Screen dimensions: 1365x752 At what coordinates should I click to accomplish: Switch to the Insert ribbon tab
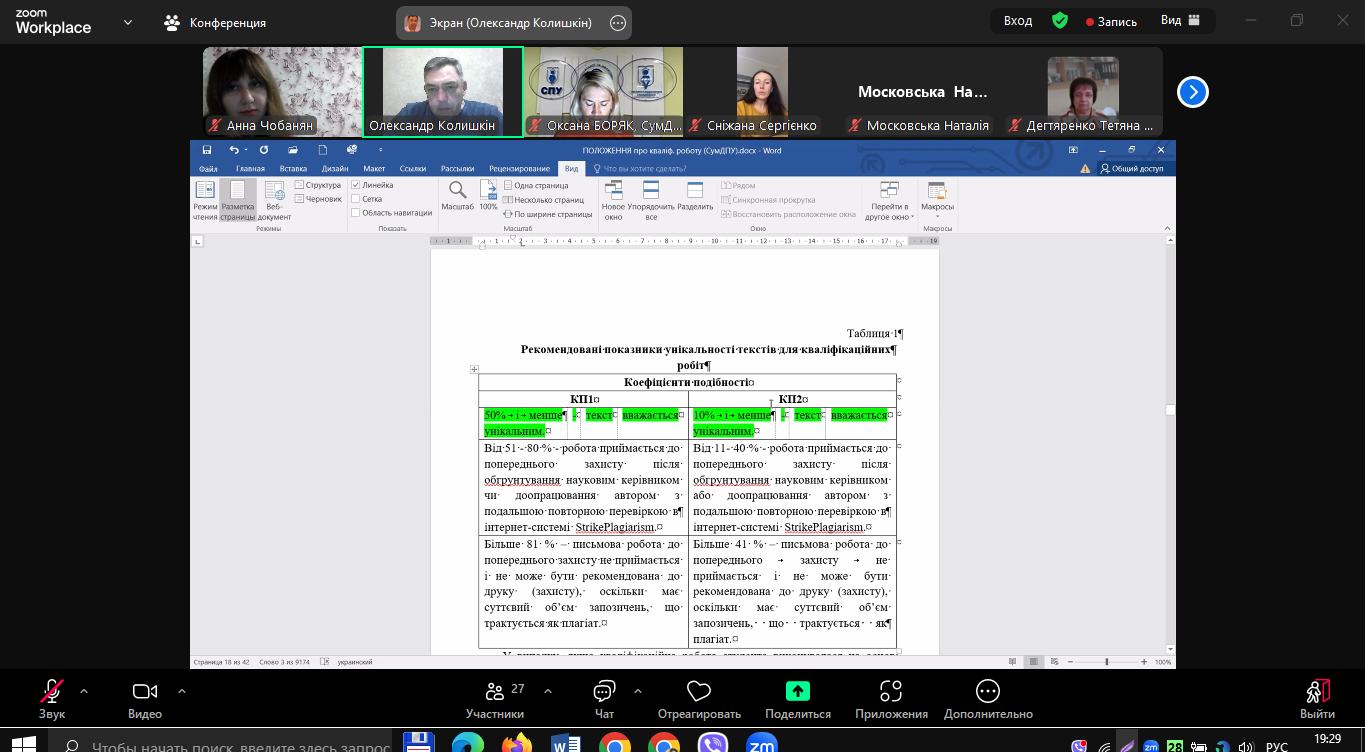293,169
